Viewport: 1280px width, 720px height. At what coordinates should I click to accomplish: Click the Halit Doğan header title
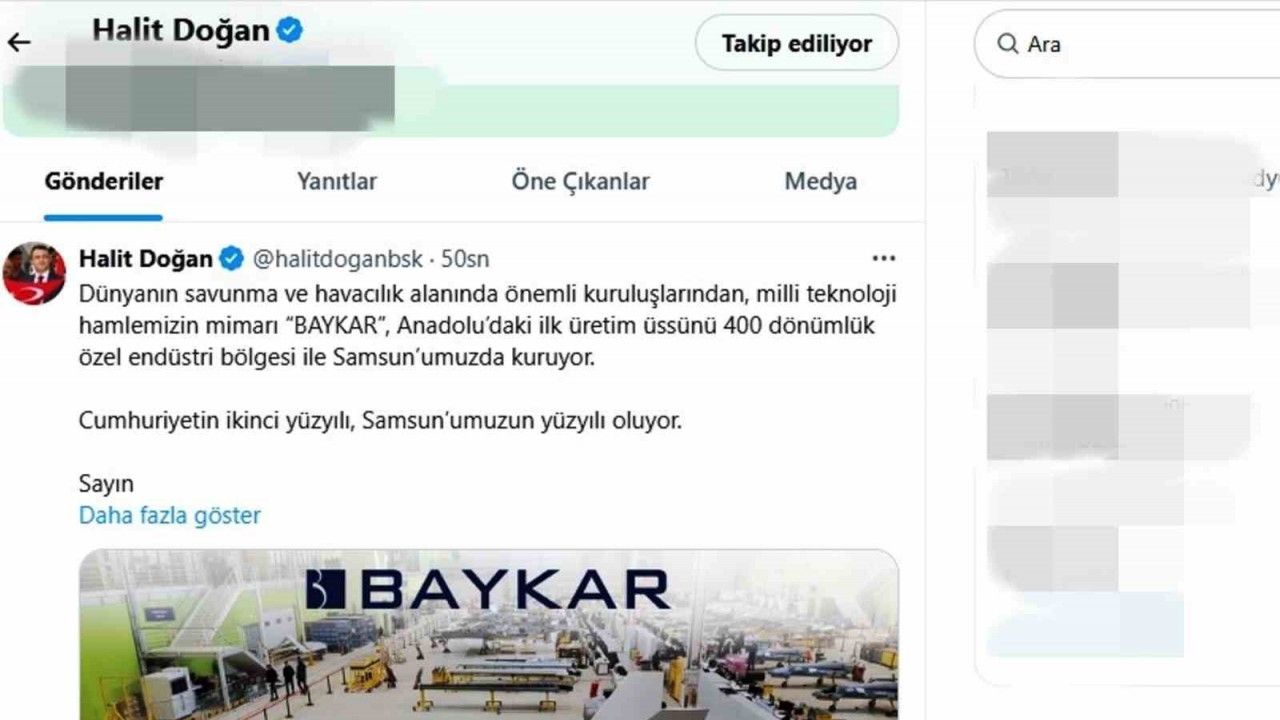(181, 30)
